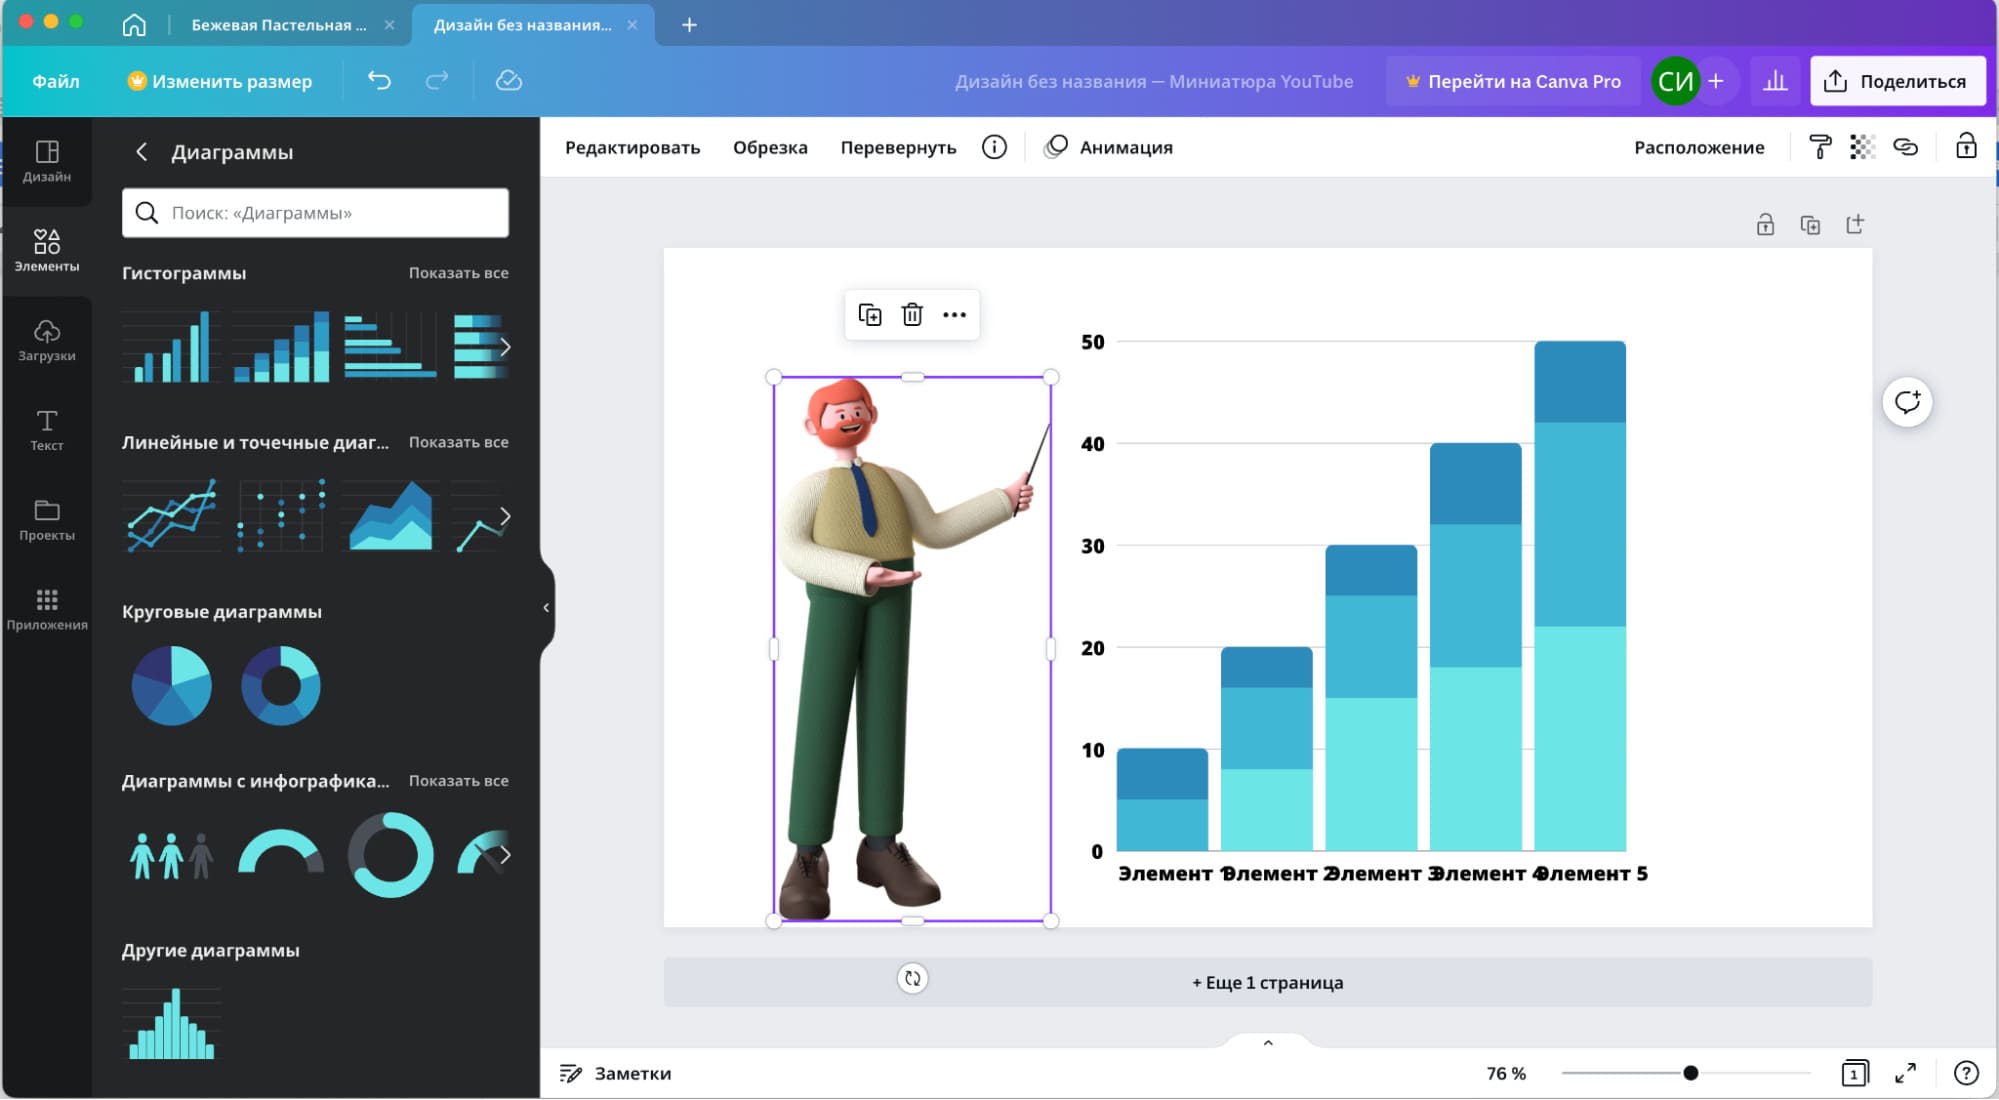Click Показать все next to Гистограммы
The width and height of the screenshot is (1999, 1100).
(x=458, y=273)
